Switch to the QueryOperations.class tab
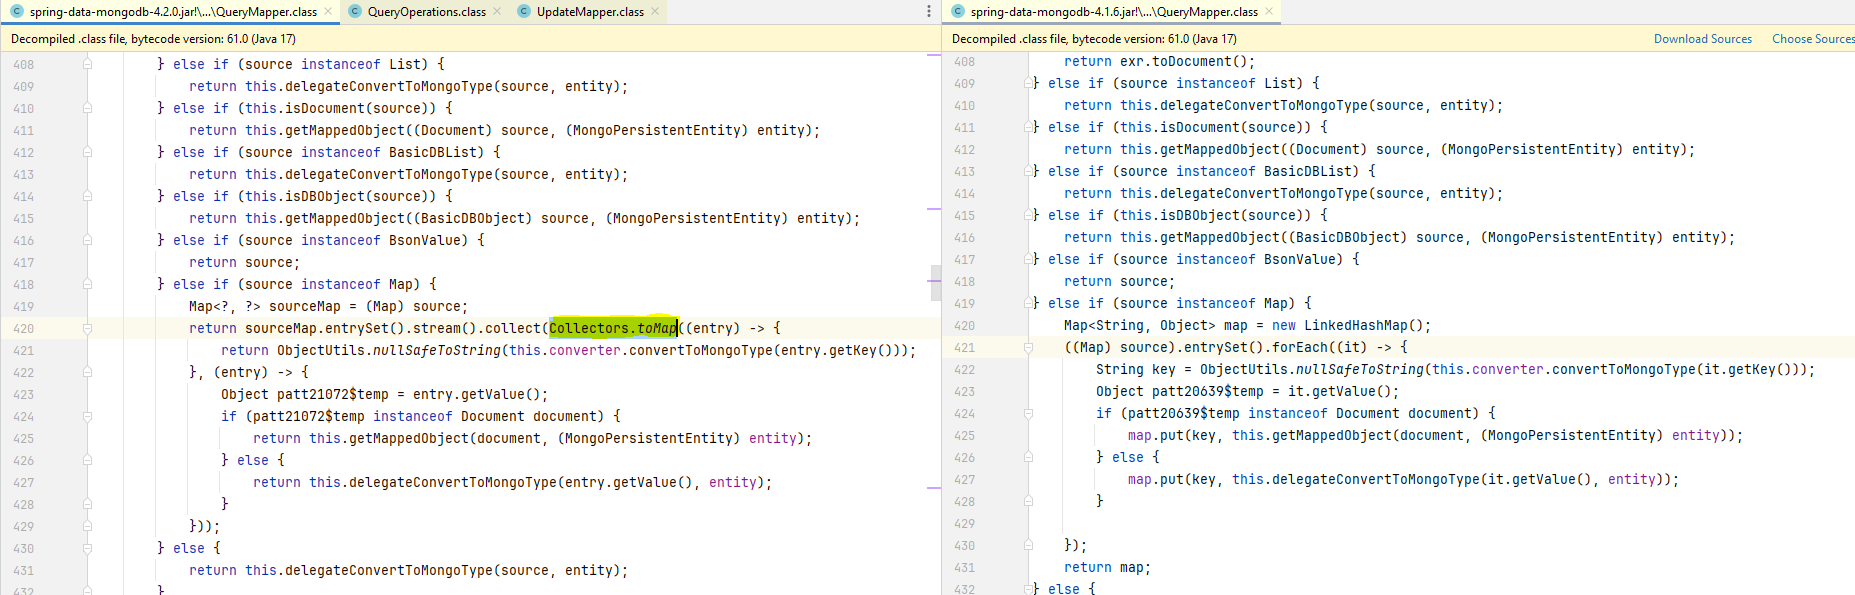This screenshot has height=595, width=1855. 426,12
